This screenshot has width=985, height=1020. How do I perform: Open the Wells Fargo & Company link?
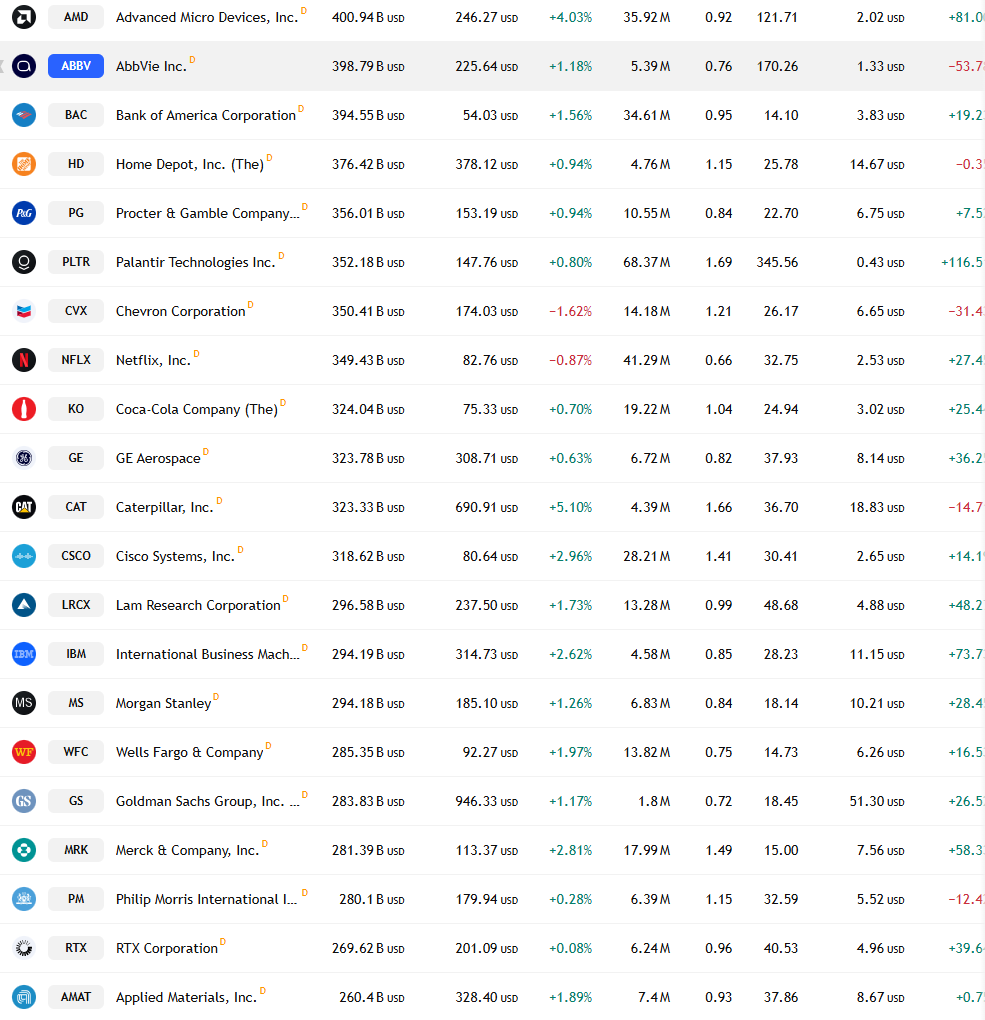tap(189, 753)
